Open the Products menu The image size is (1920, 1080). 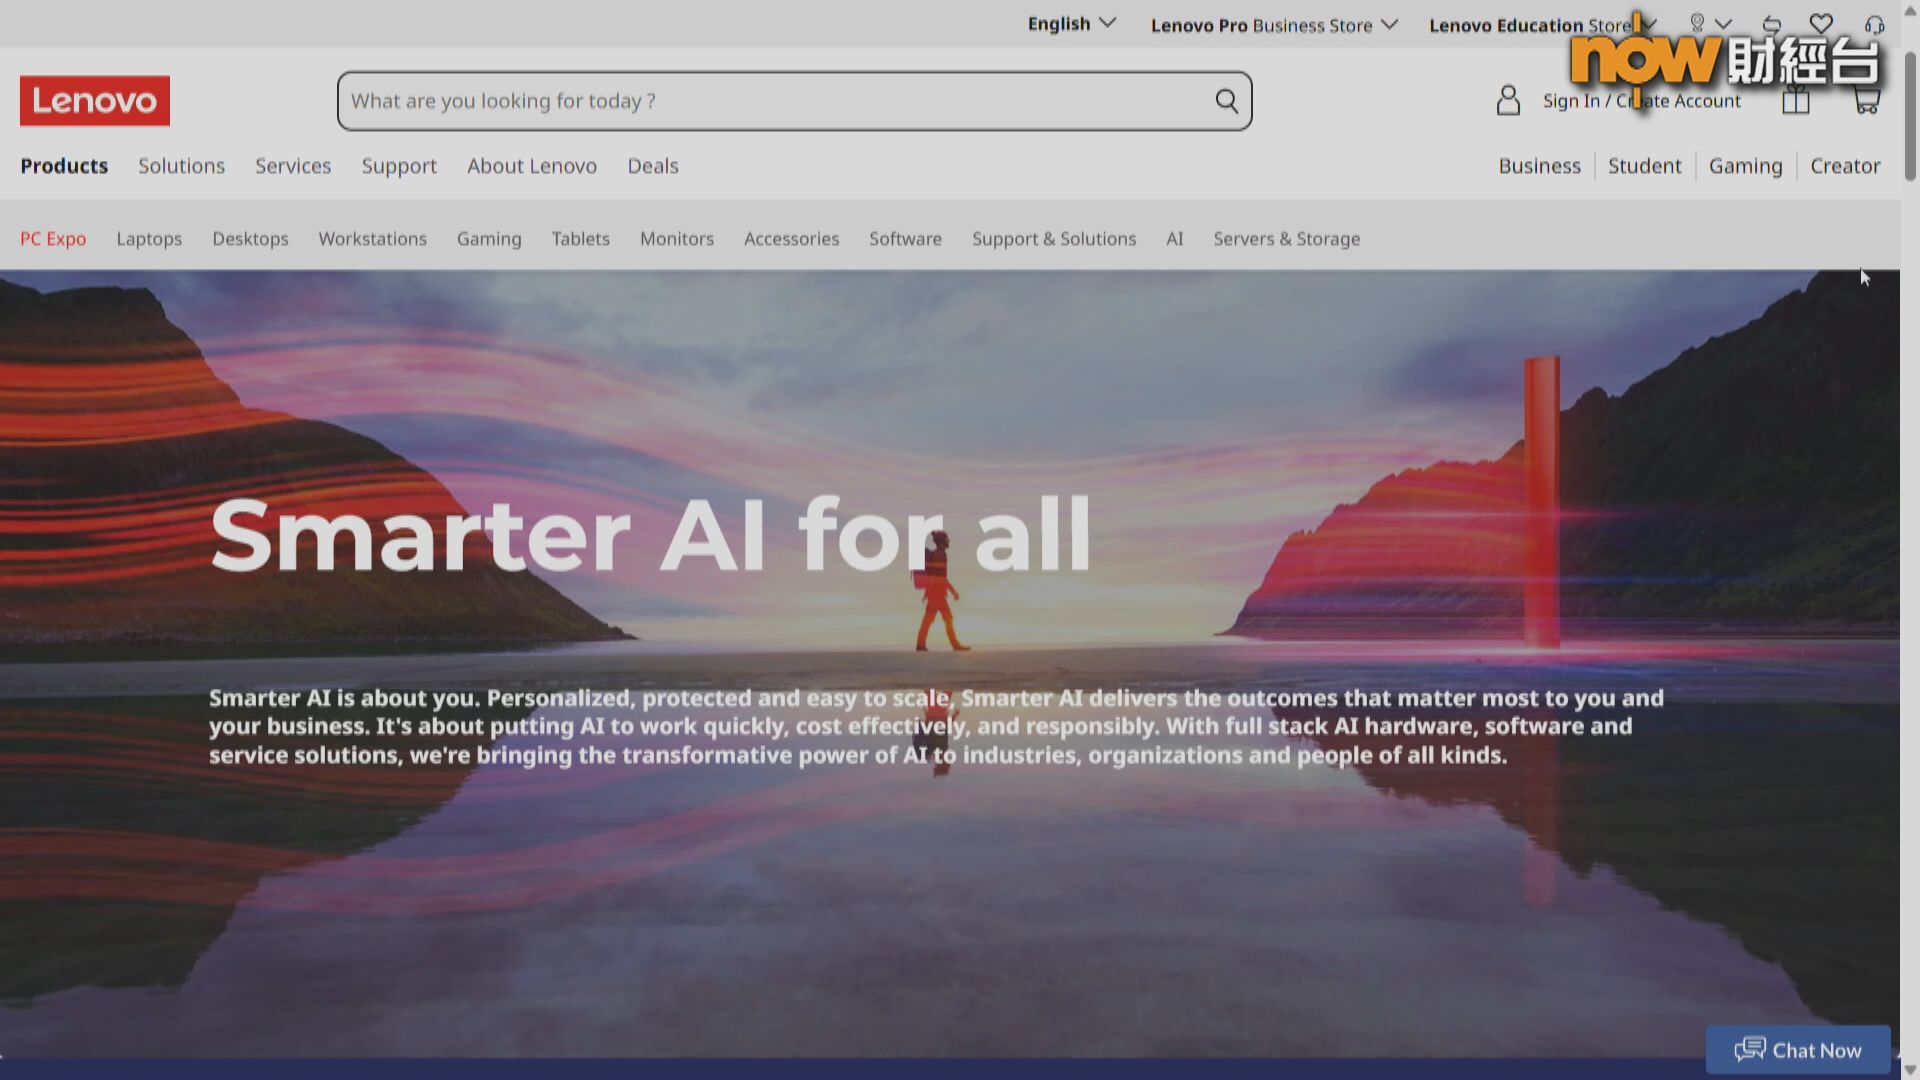64,166
